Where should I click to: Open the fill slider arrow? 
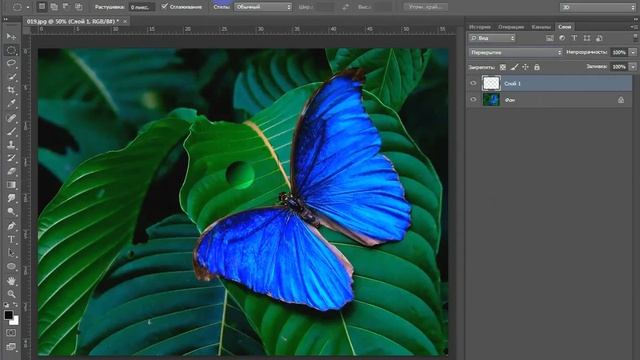633,67
